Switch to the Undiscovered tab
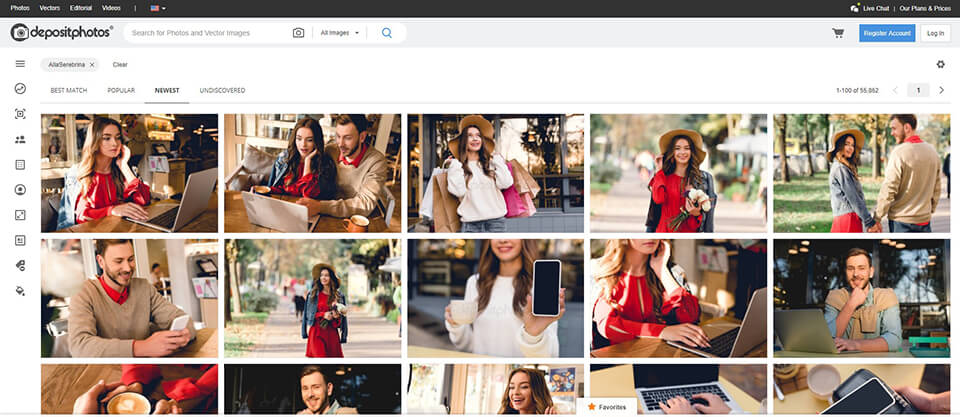Viewport: 960px width, 417px height. (x=222, y=90)
